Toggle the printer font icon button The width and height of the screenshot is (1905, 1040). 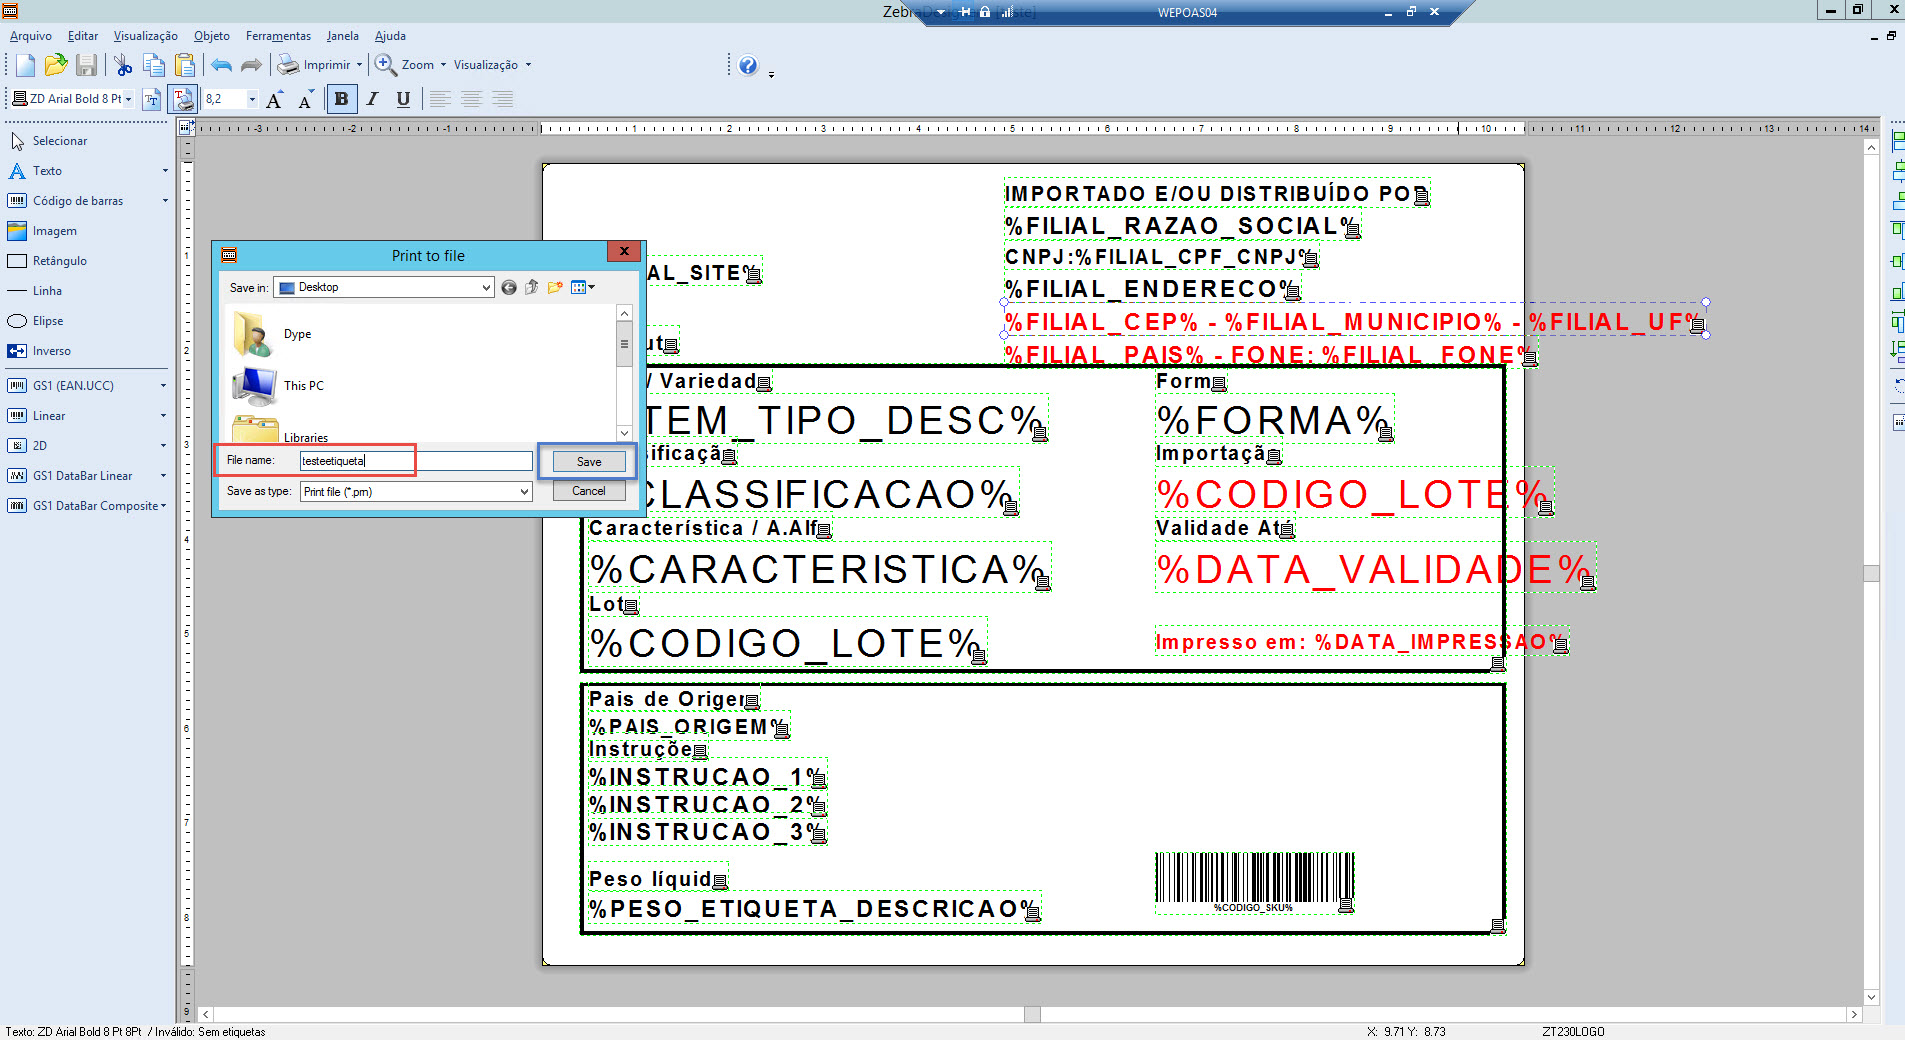(x=184, y=99)
